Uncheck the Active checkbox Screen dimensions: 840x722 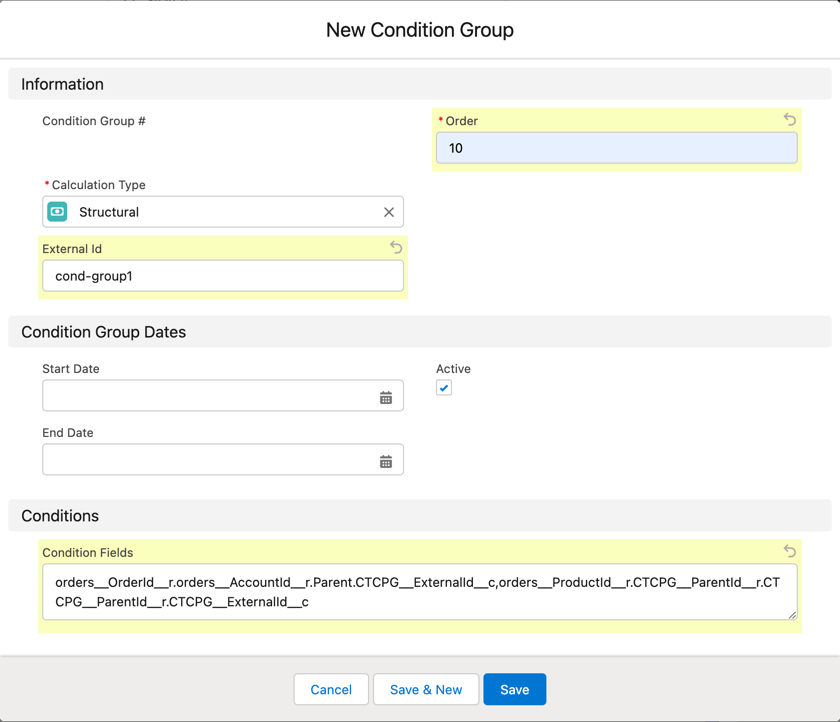point(444,388)
